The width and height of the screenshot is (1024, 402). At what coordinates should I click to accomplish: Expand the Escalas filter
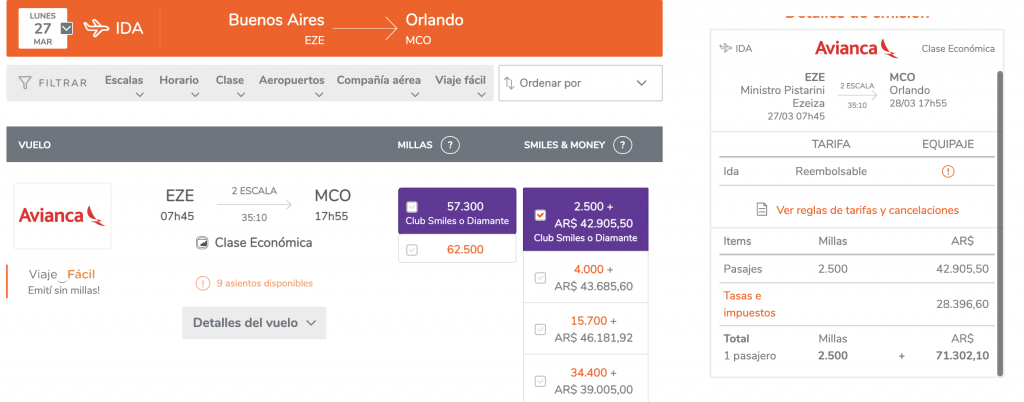coord(124,84)
